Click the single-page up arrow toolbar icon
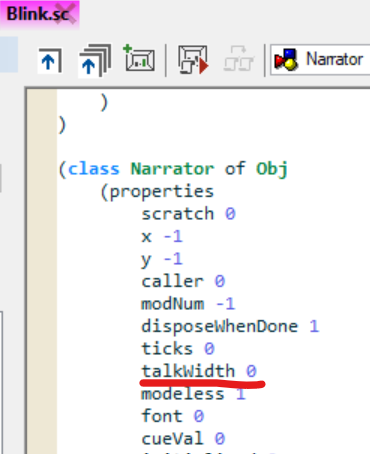Screen dimensions: 370x454 [50, 61]
